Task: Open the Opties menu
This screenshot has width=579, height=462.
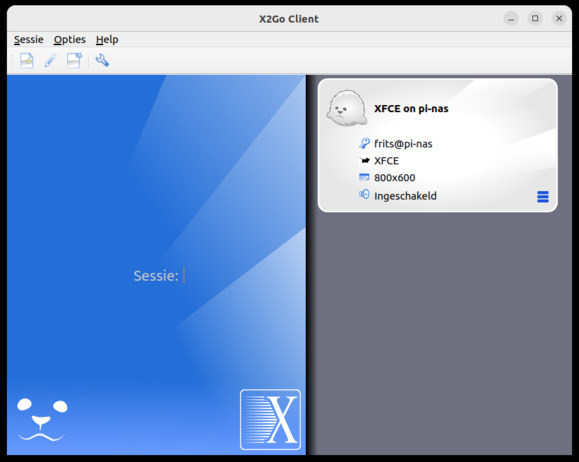Action: tap(70, 40)
